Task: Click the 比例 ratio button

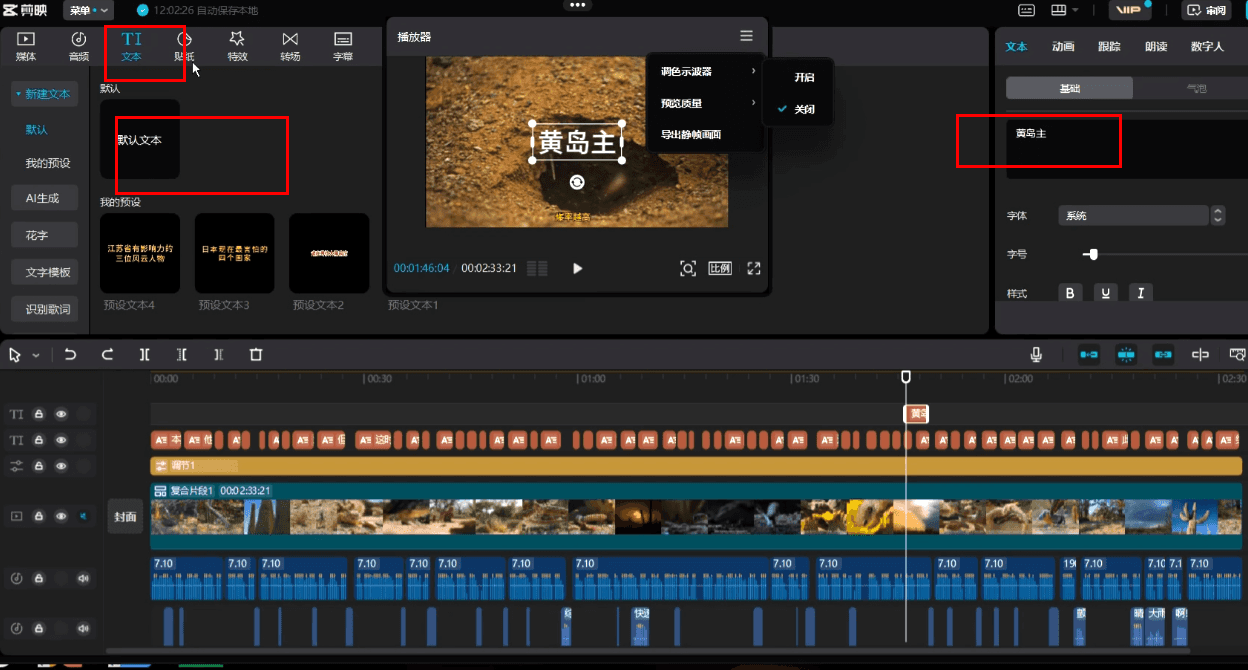Action: pos(720,268)
